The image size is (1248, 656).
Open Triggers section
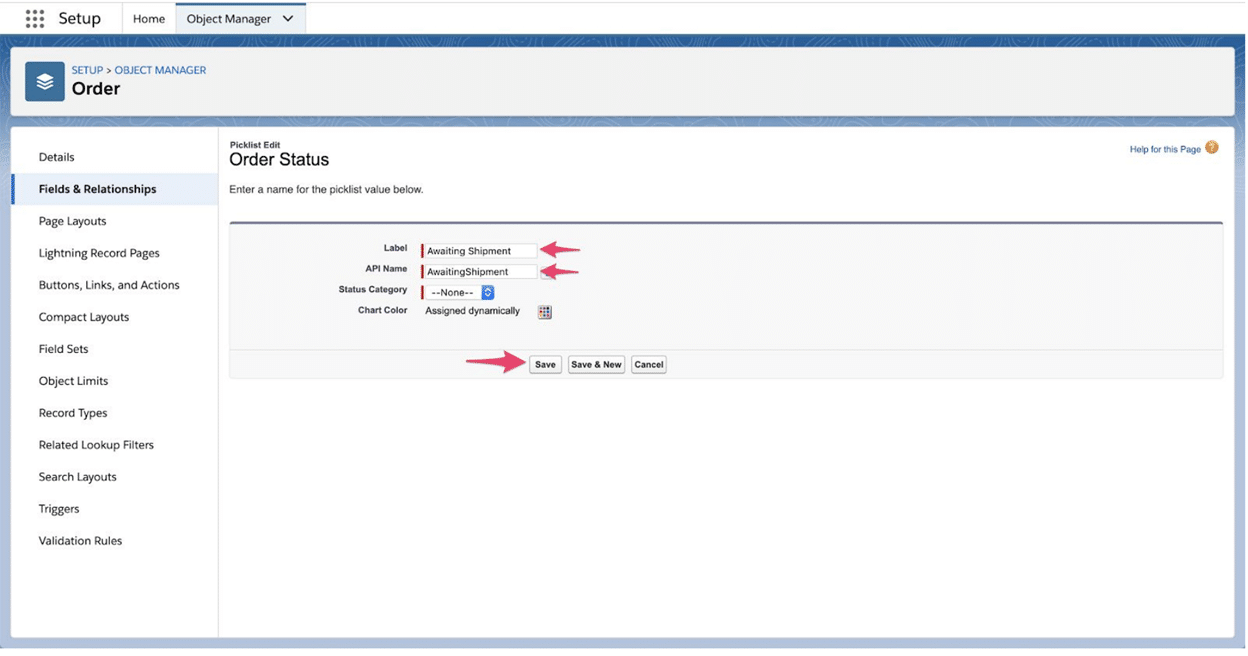pyautogui.click(x=59, y=509)
